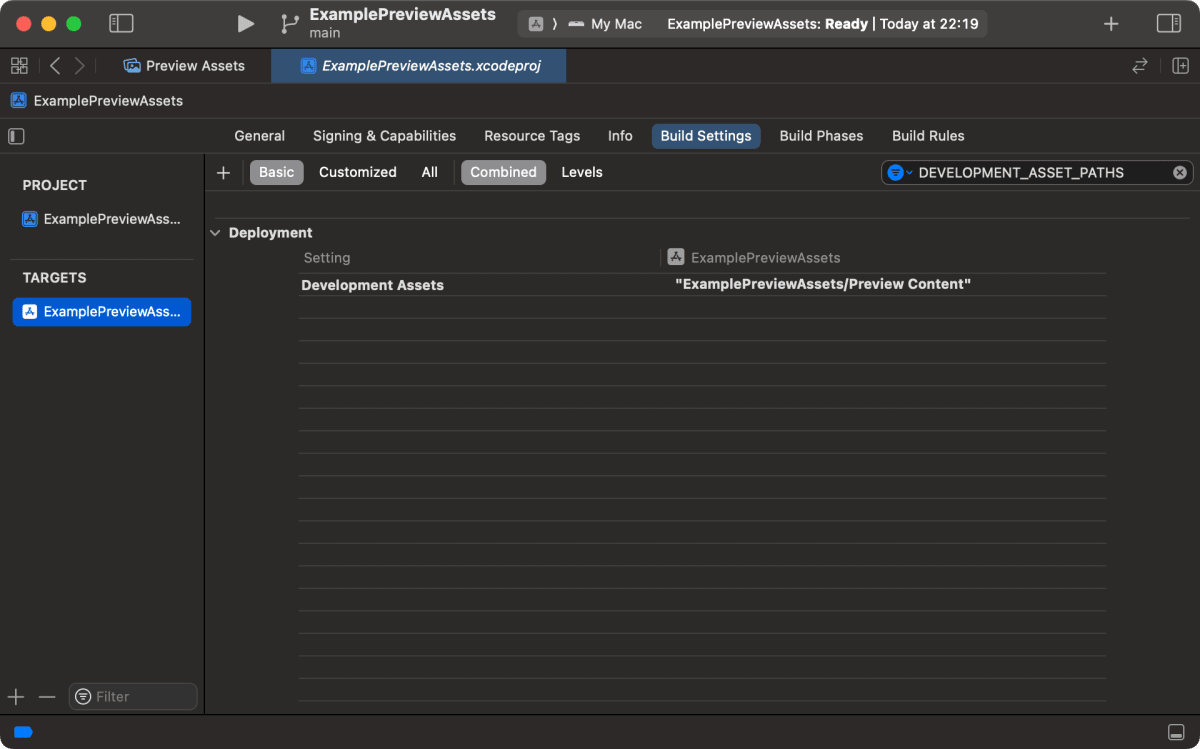This screenshot has height=749, width=1200.
Task: Open the Resource Tags tab
Action: pos(532,135)
